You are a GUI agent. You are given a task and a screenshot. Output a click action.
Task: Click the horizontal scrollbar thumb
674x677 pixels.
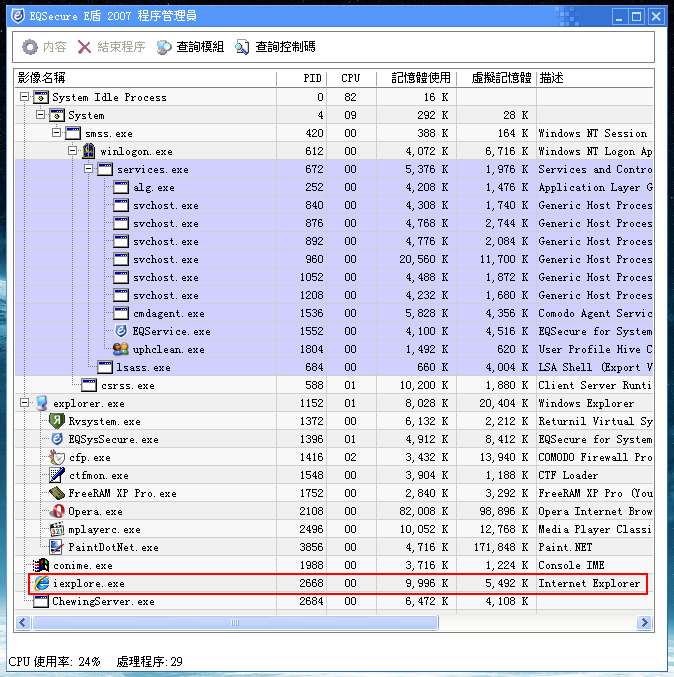(235, 622)
